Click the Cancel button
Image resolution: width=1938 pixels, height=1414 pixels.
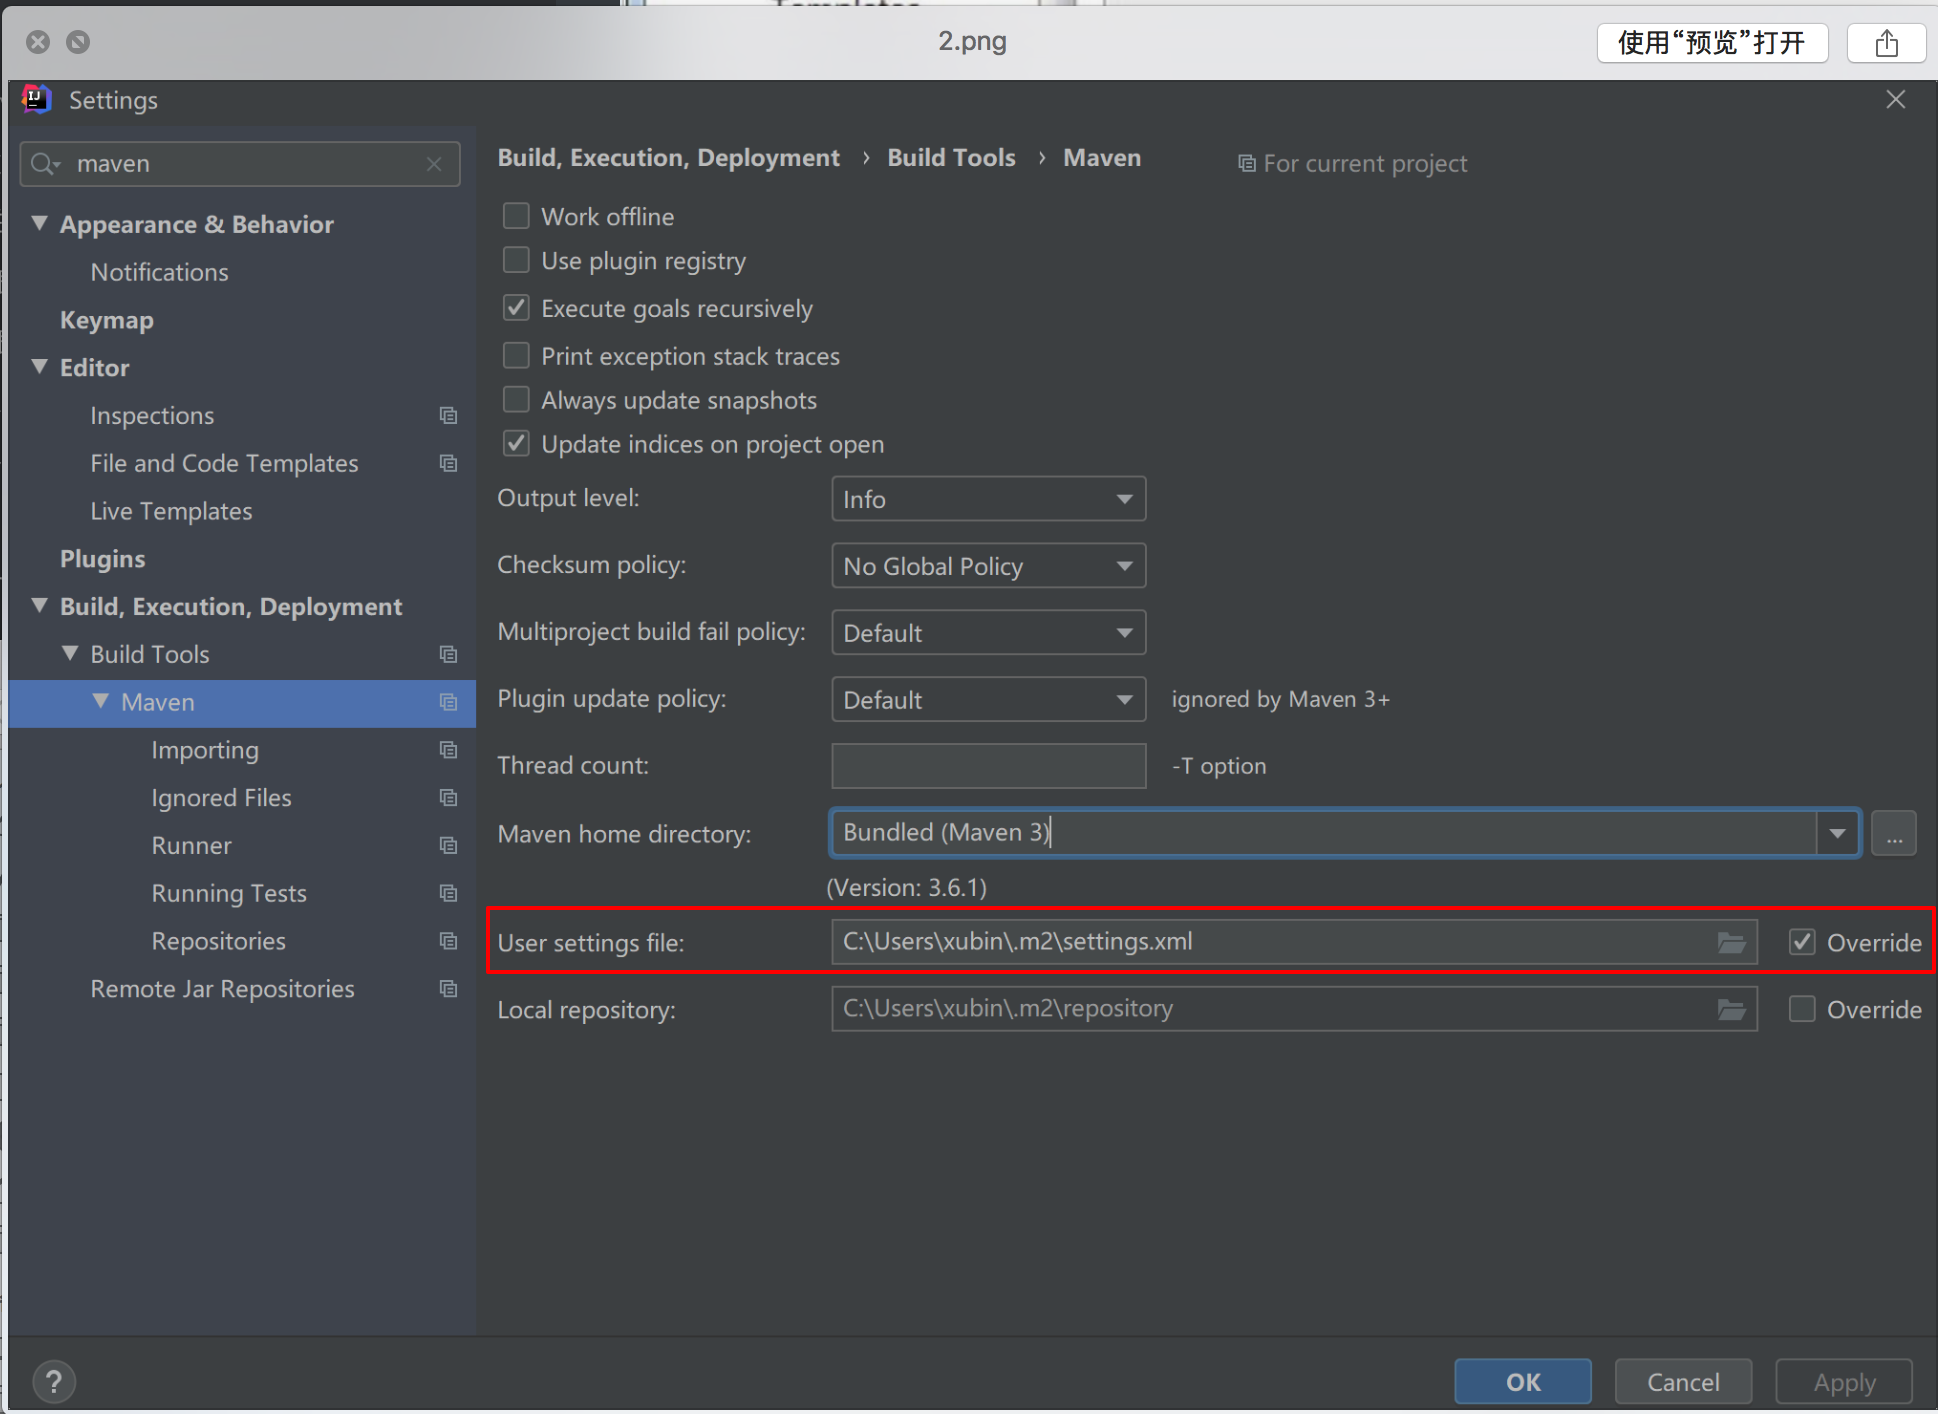(1683, 1382)
